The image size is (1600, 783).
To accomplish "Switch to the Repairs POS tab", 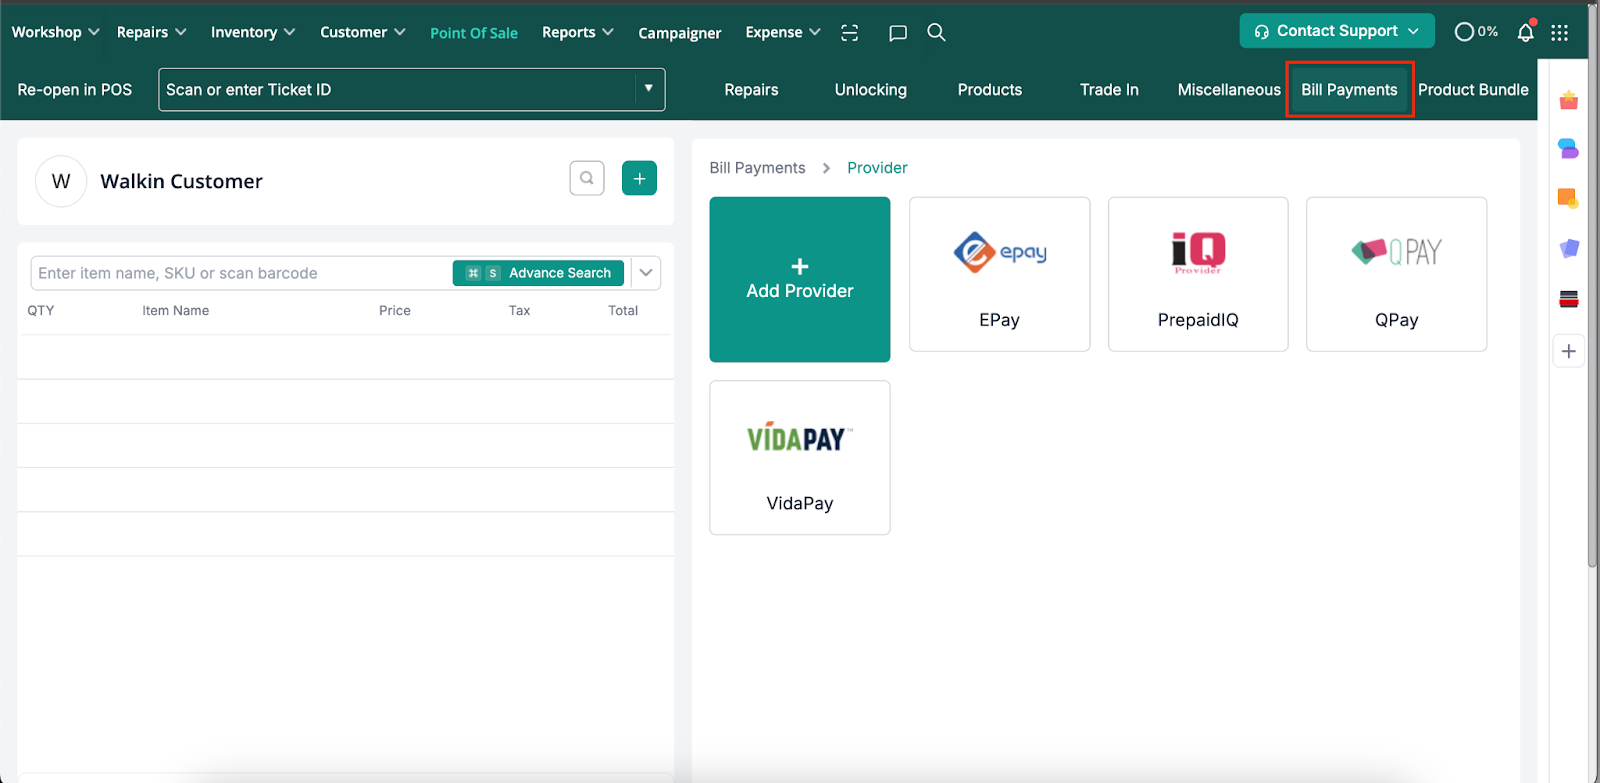I will (751, 90).
